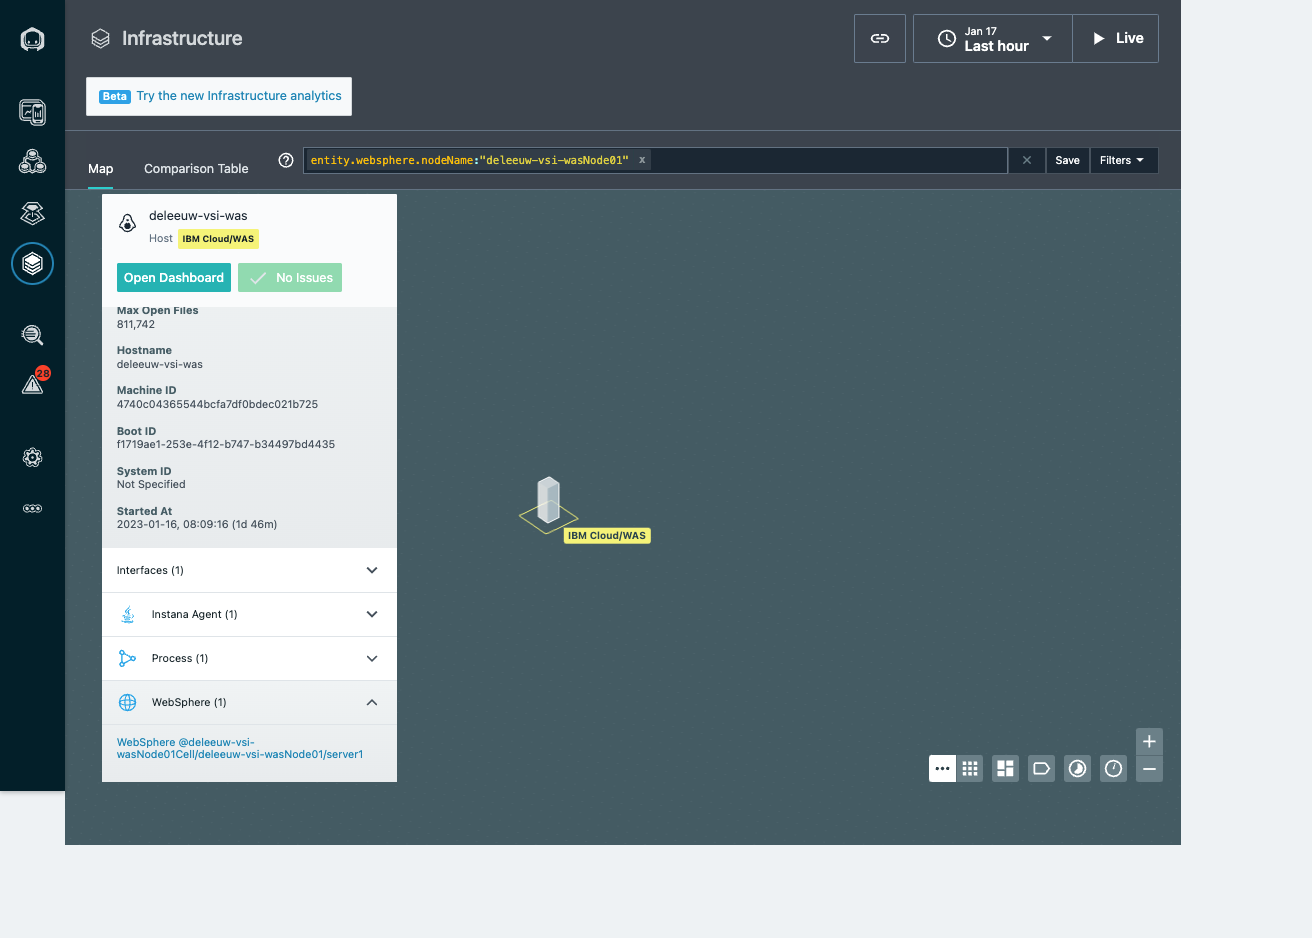Viewport: 1312px width, 938px height.
Task: Open the pie-chart metric overlay icon
Action: click(x=1078, y=768)
